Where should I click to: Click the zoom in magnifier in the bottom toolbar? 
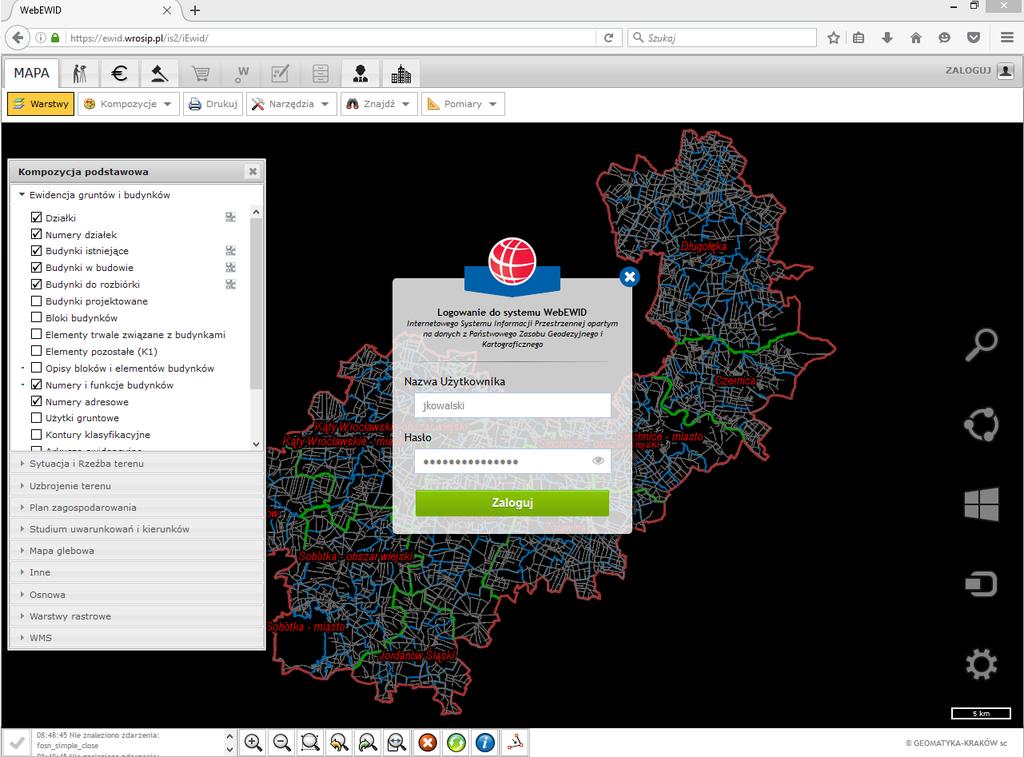click(253, 743)
